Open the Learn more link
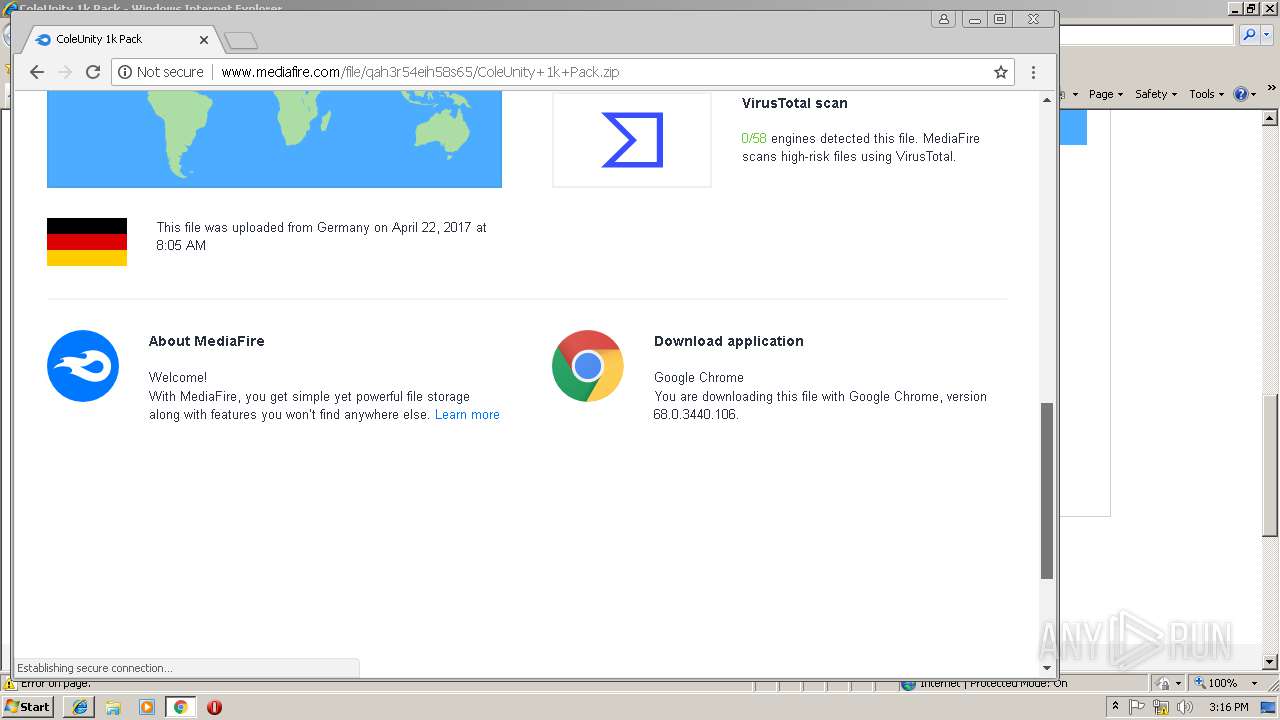1280x720 pixels. pyautogui.click(x=467, y=415)
